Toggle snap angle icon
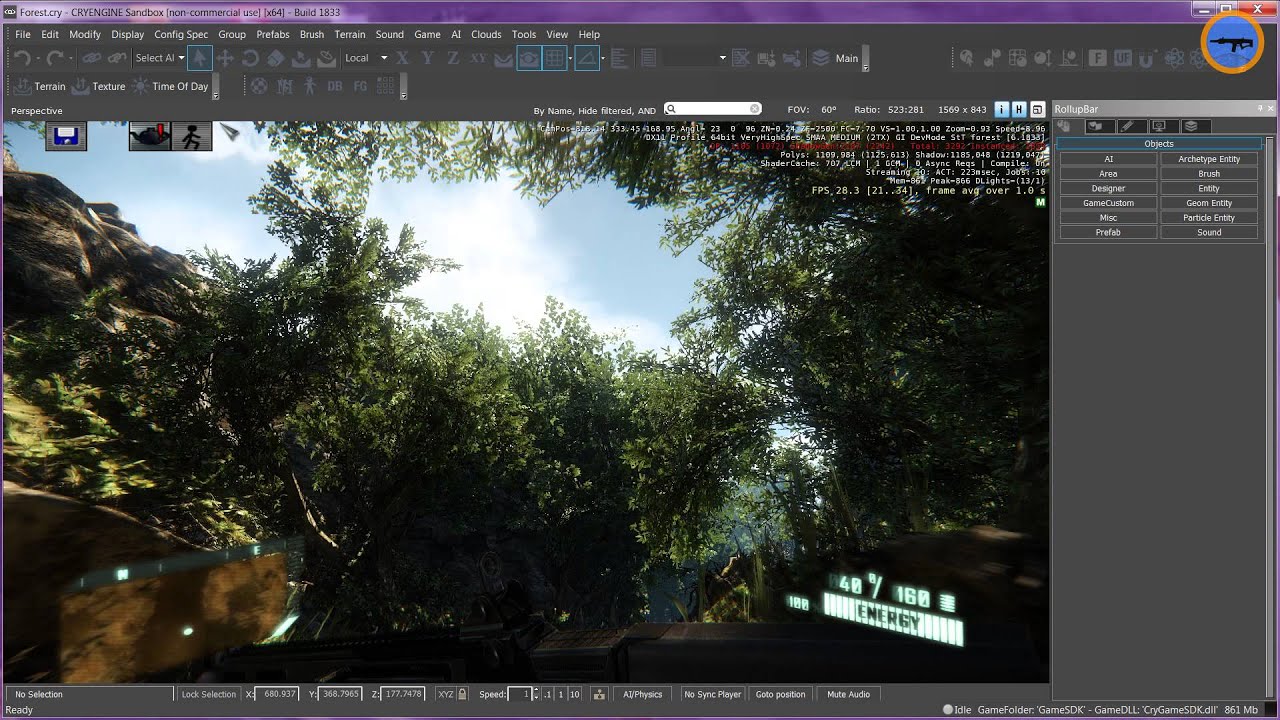This screenshot has height=720, width=1280. pyautogui.click(x=587, y=58)
